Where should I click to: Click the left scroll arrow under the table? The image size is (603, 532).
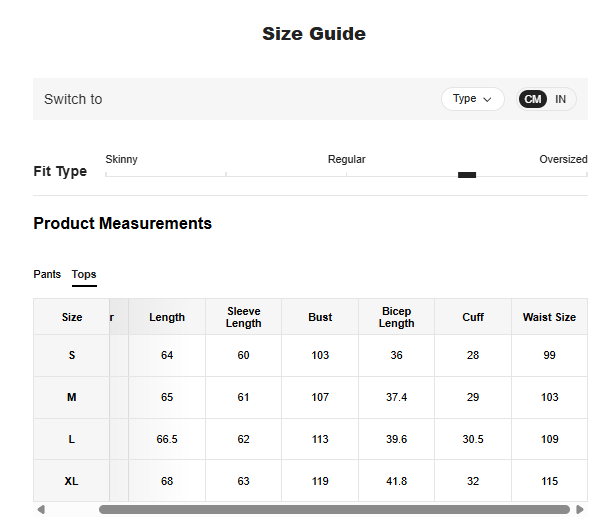click(41, 510)
